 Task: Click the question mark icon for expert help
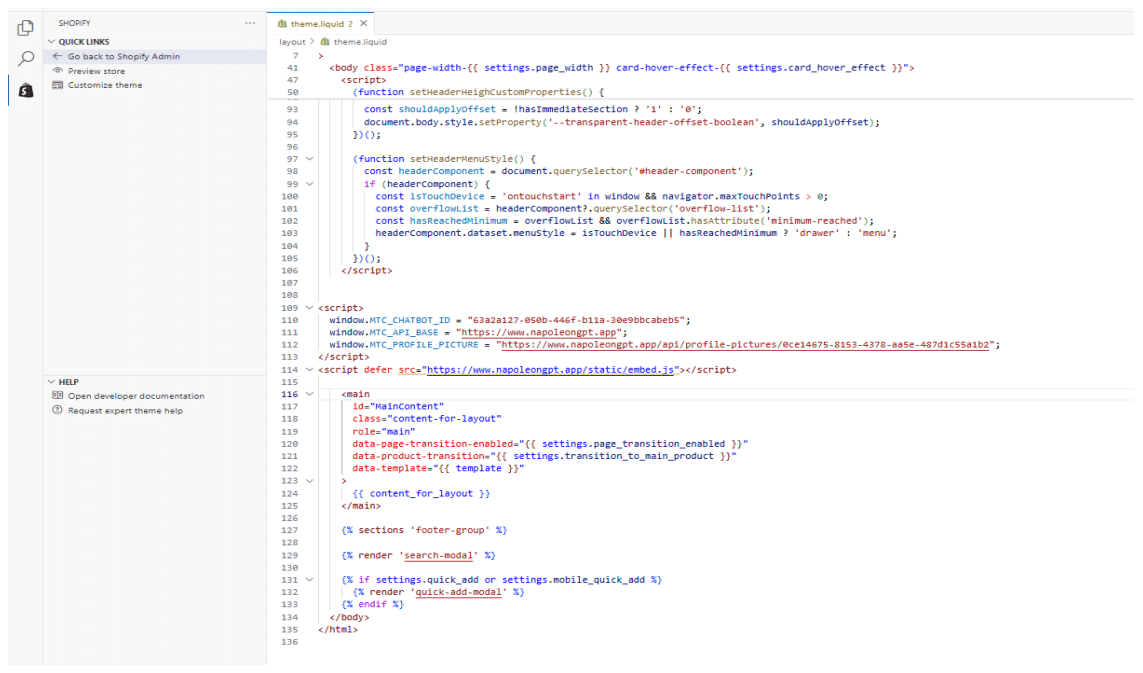pyautogui.click(x=58, y=410)
